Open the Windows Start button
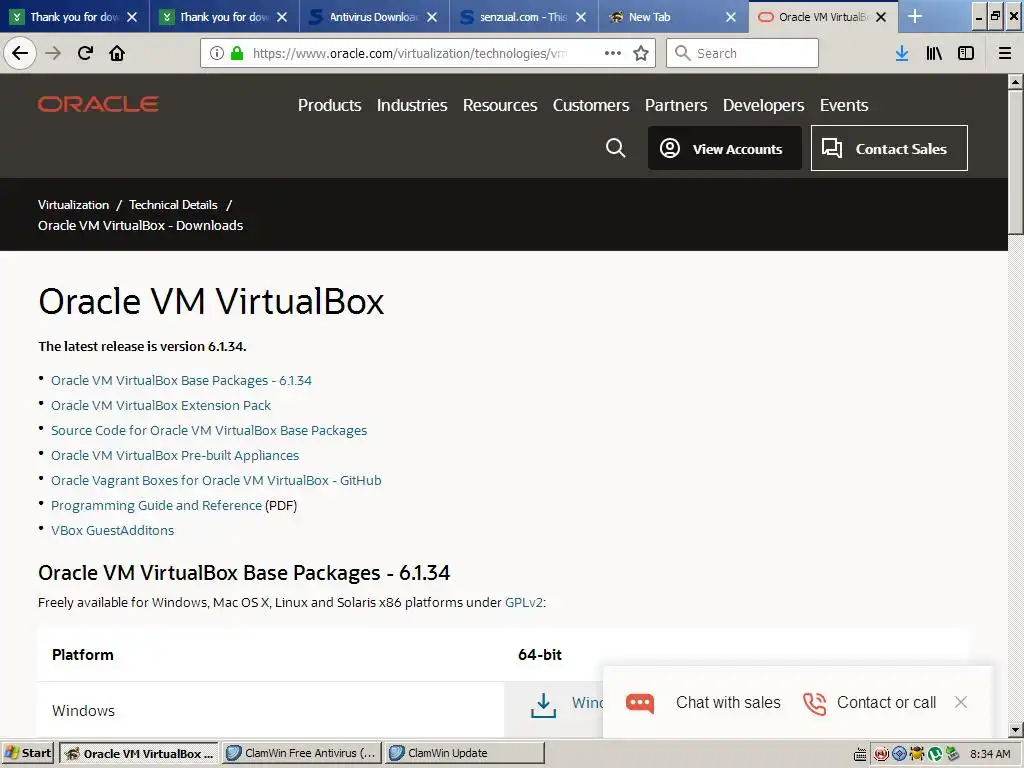The width and height of the screenshot is (1024, 768). [x=27, y=753]
